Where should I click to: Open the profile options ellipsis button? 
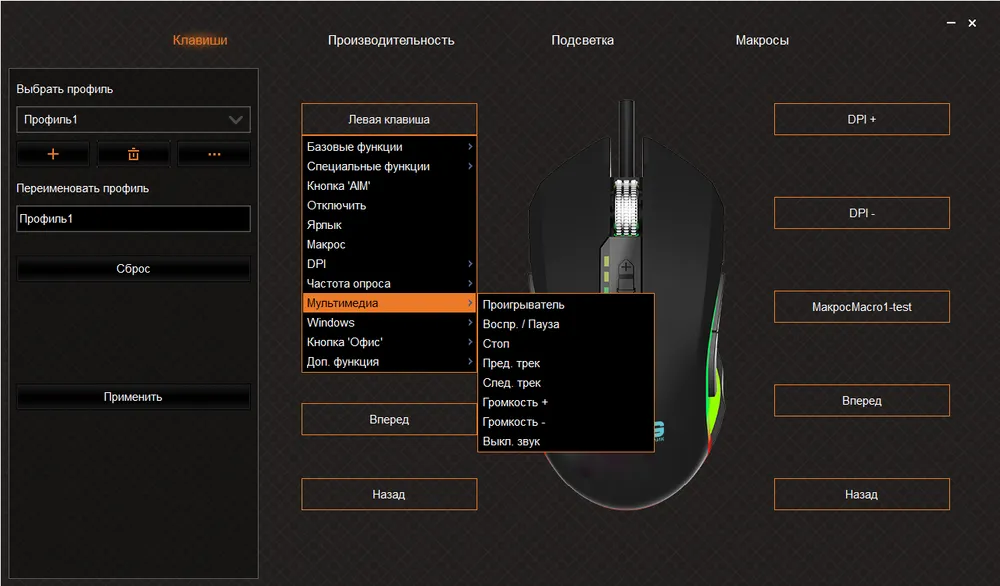[214, 154]
